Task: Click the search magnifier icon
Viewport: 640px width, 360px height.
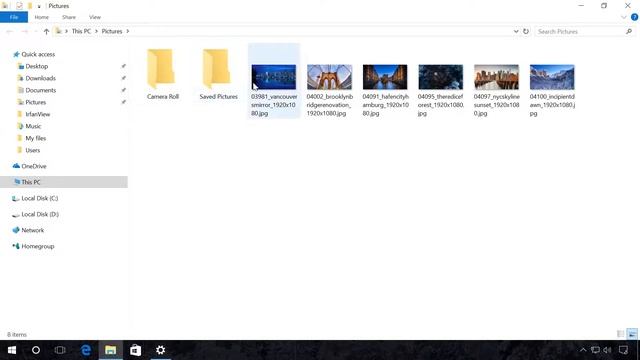Action: [x=629, y=31]
